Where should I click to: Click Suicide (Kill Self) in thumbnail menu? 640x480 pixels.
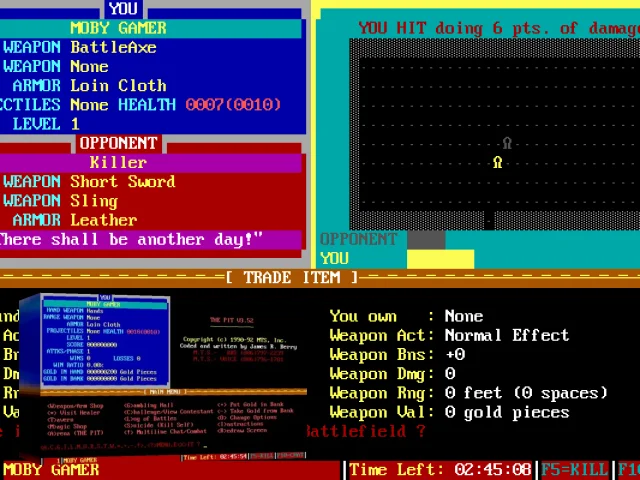pyautogui.click(x=159, y=425)
